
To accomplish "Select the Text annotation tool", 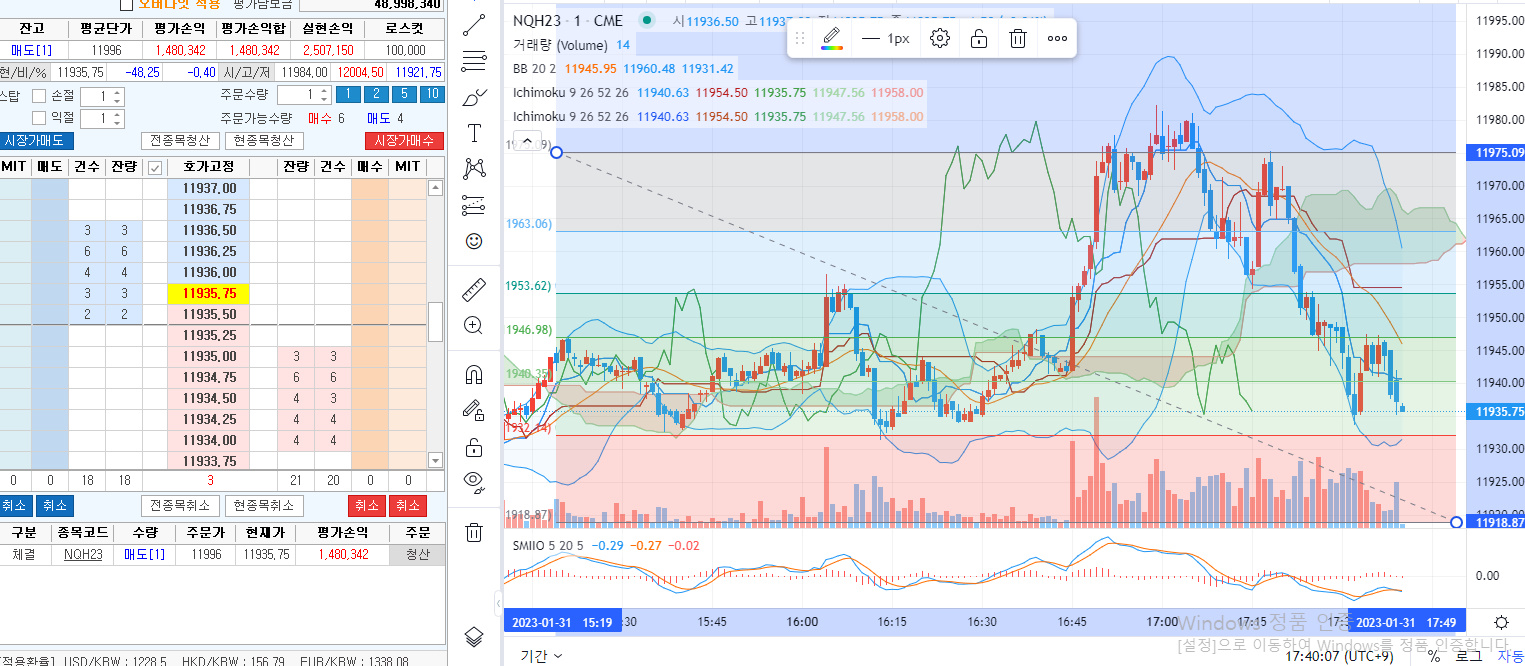I will coord(474,133).
